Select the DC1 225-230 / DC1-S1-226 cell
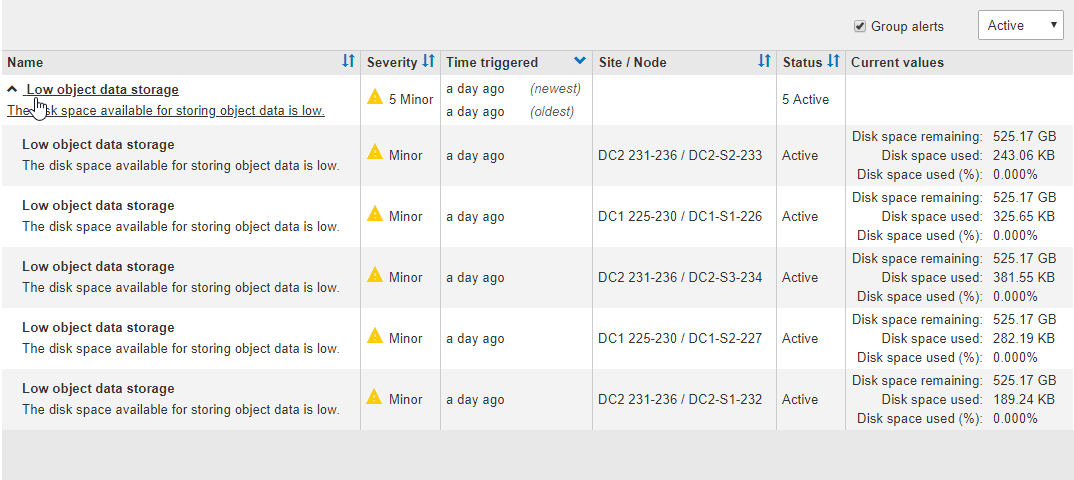 (680, 216)
